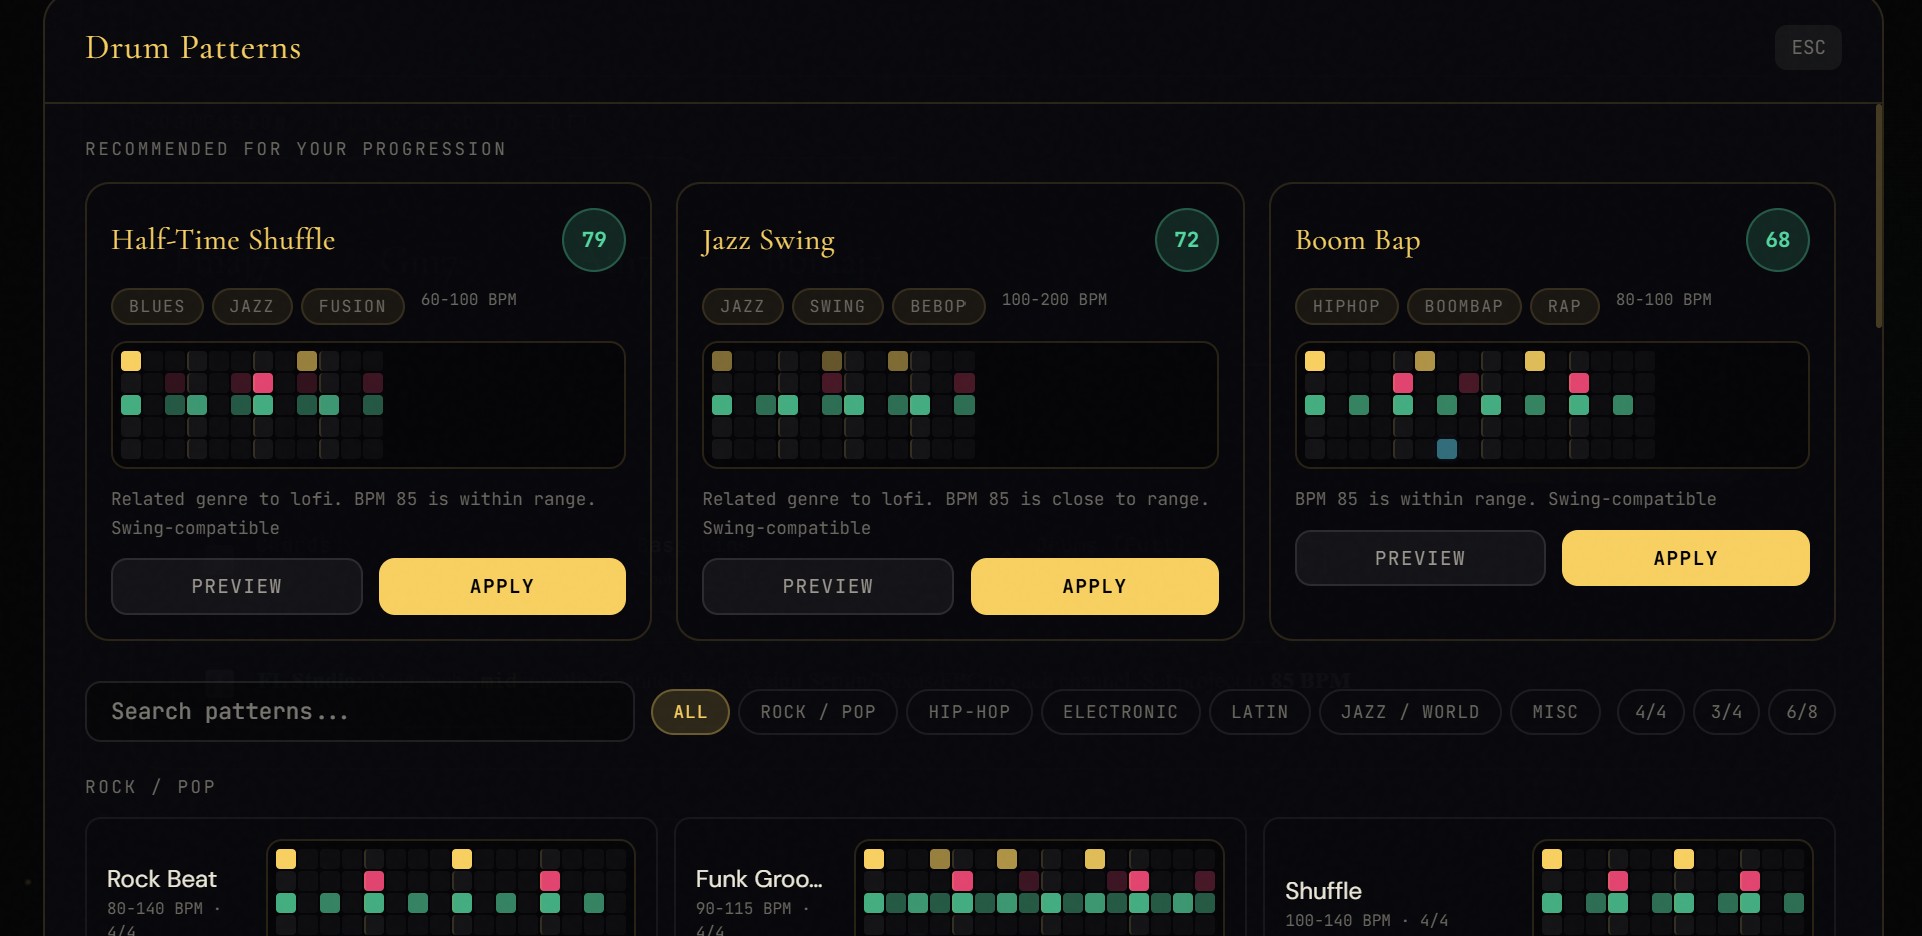Screen dimensions: 1922x936
Task: Preview the Half-Time Shuffle pattern
Action: pyautogui.click(x=236, y=586)
